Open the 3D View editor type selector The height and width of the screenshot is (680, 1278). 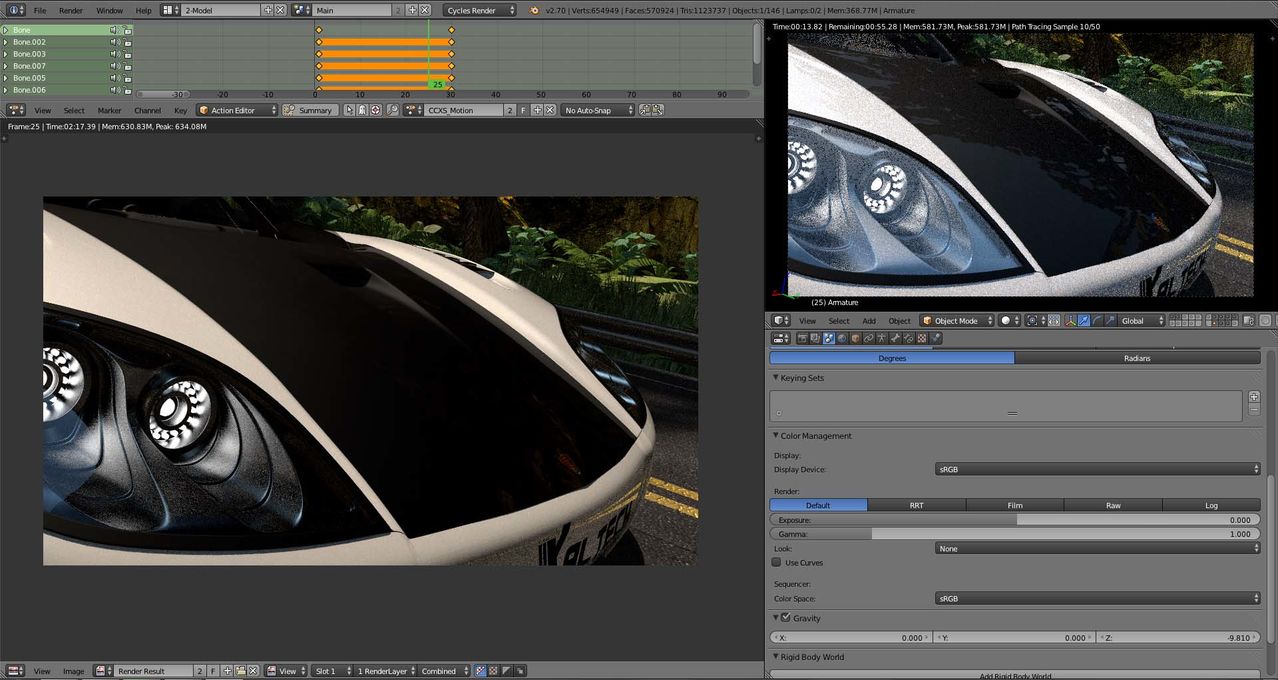pyautogui.click(x=782, y=321)
